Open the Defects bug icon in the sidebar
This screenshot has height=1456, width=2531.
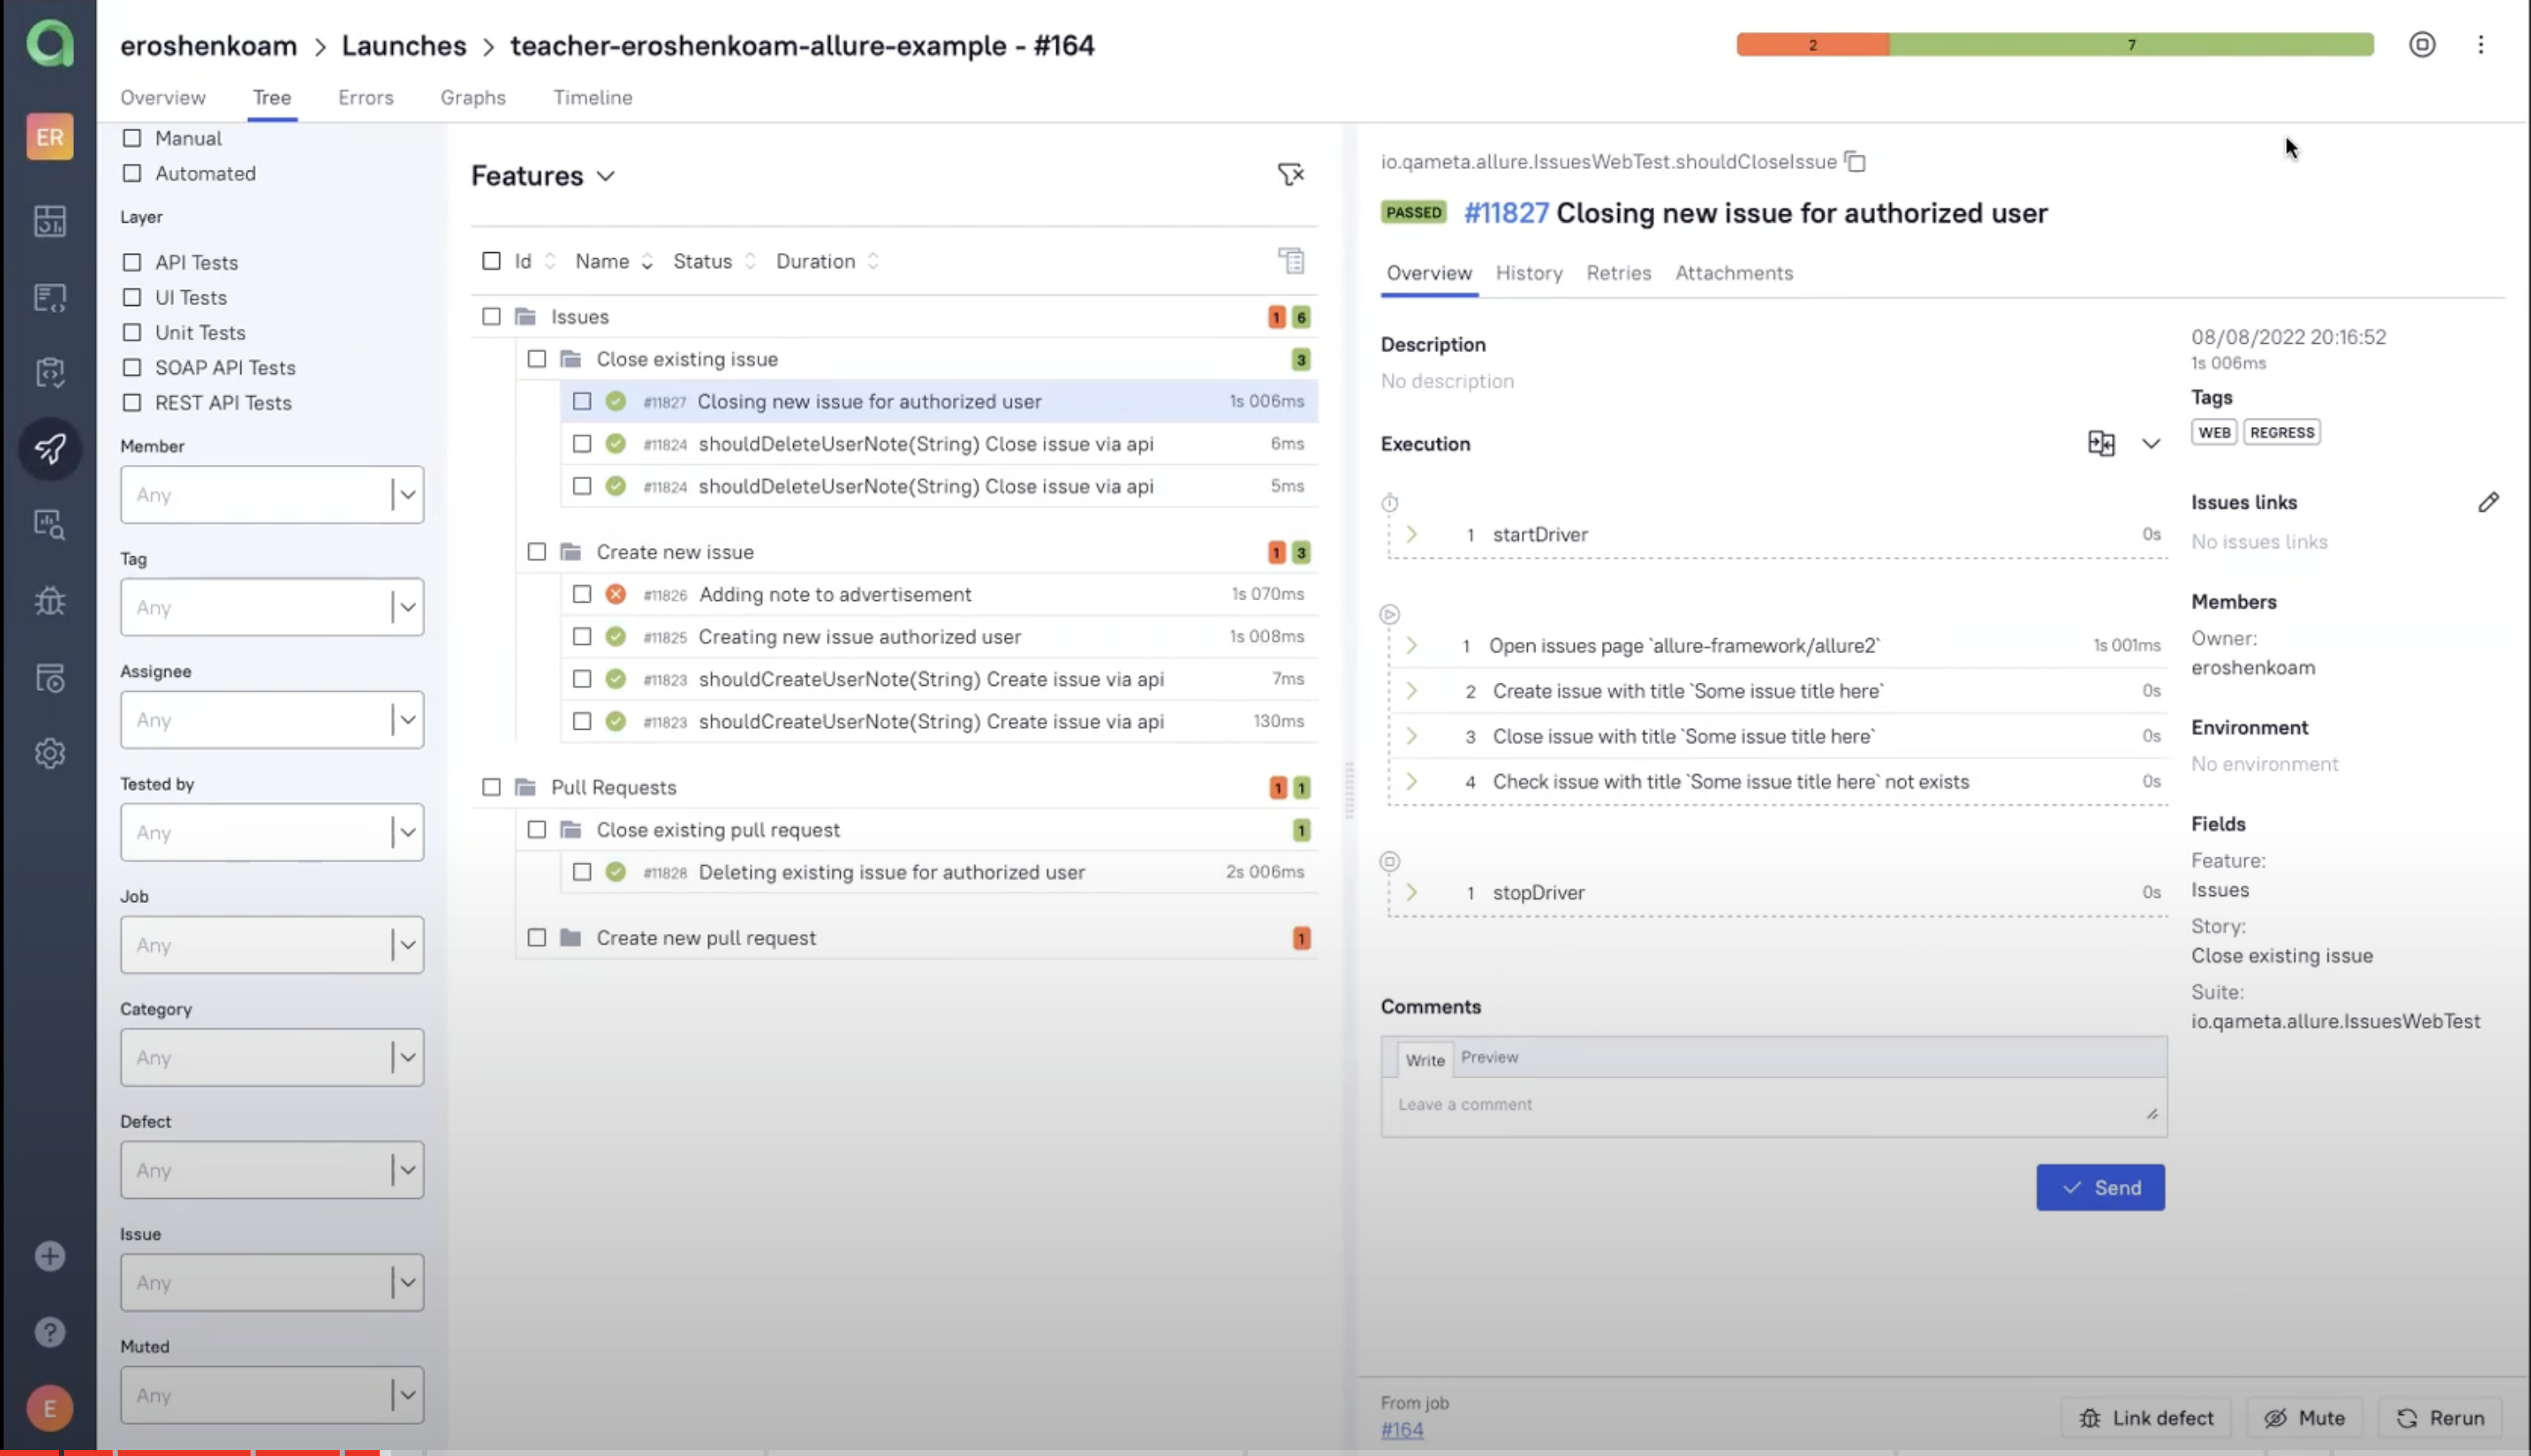pyautogui.click(x=50, y=601)
